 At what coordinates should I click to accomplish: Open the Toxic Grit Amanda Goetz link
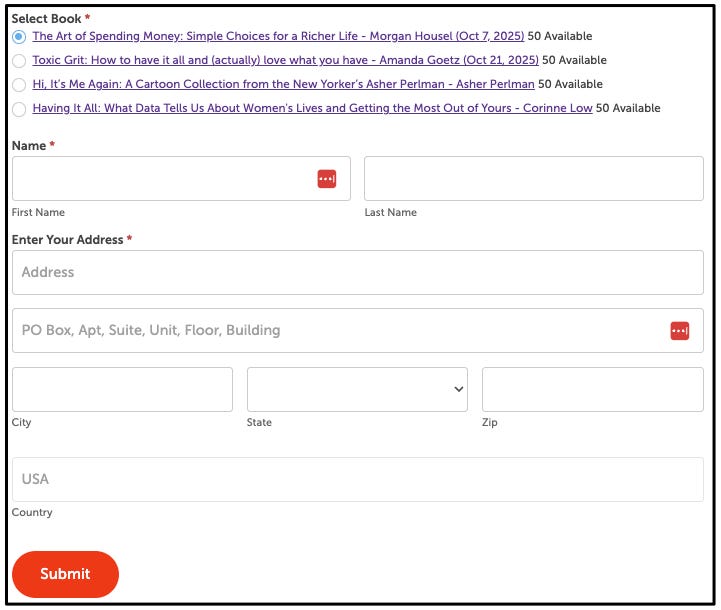[x=286, y=60]
